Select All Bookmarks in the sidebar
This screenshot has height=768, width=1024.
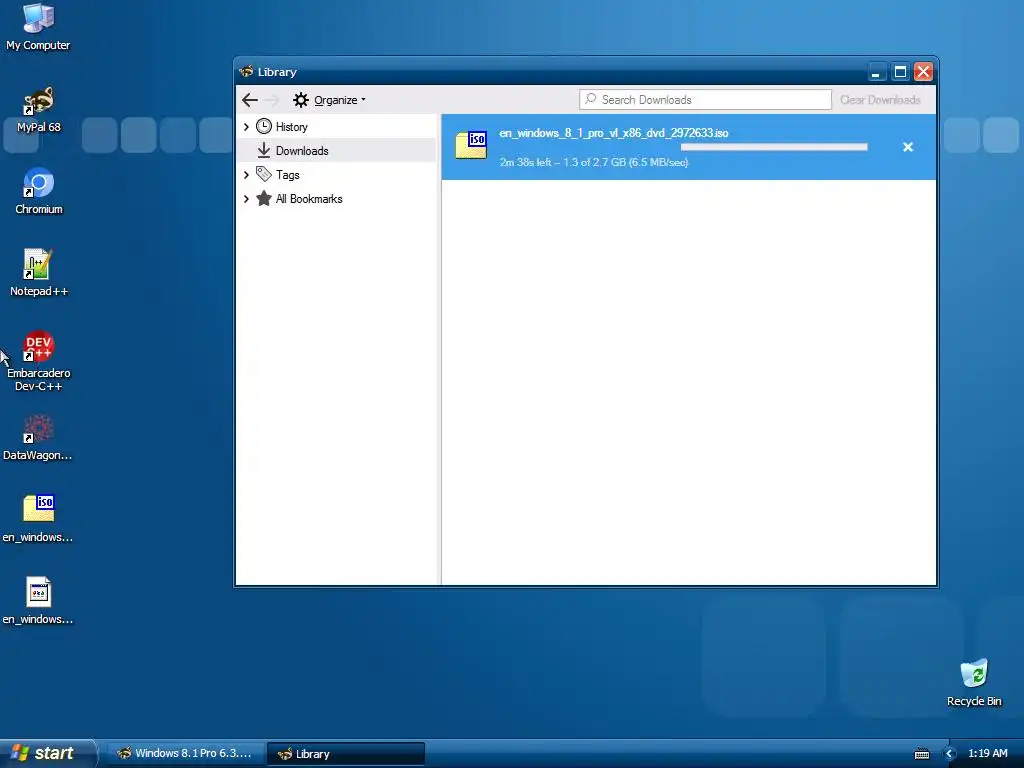(337, 199)
